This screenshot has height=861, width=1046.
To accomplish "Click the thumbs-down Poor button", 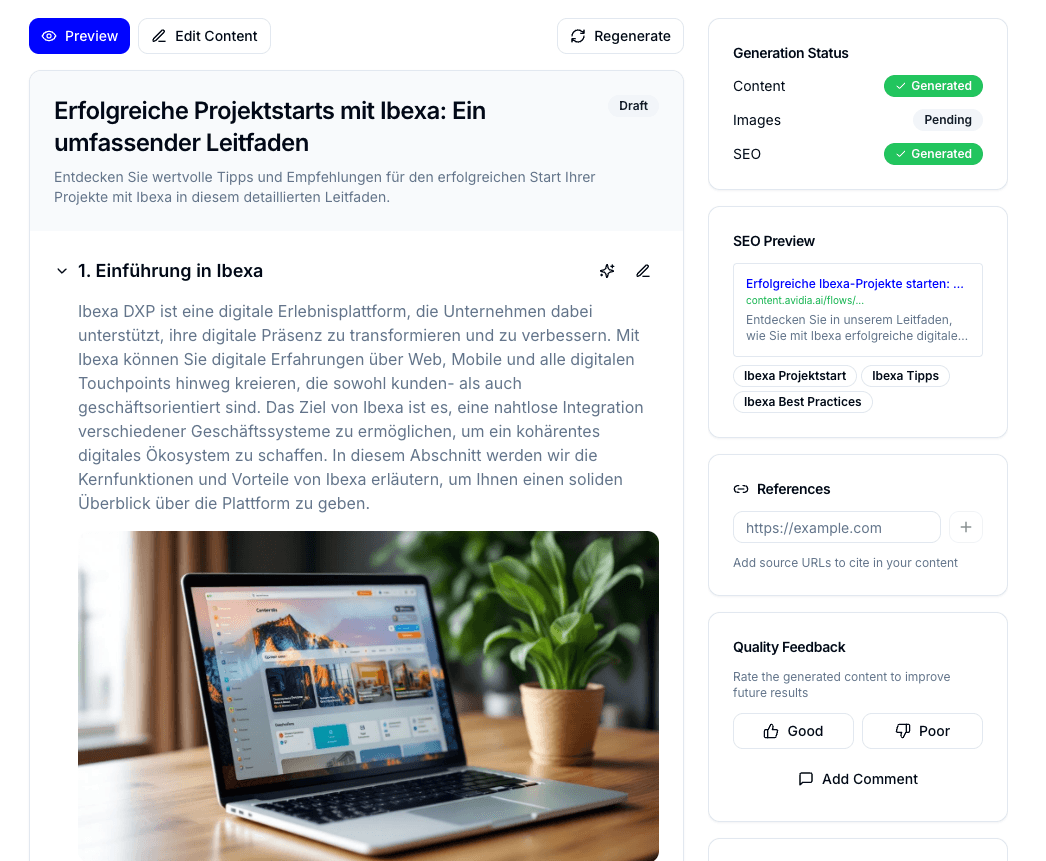I will pyautogui.click(x=922, y=731).
